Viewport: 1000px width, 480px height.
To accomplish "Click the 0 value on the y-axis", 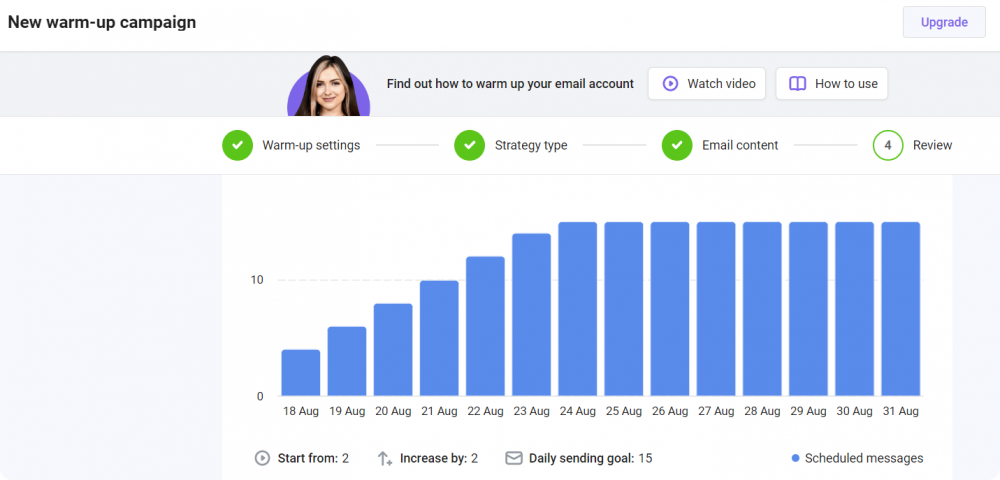I will pos(260,396).
